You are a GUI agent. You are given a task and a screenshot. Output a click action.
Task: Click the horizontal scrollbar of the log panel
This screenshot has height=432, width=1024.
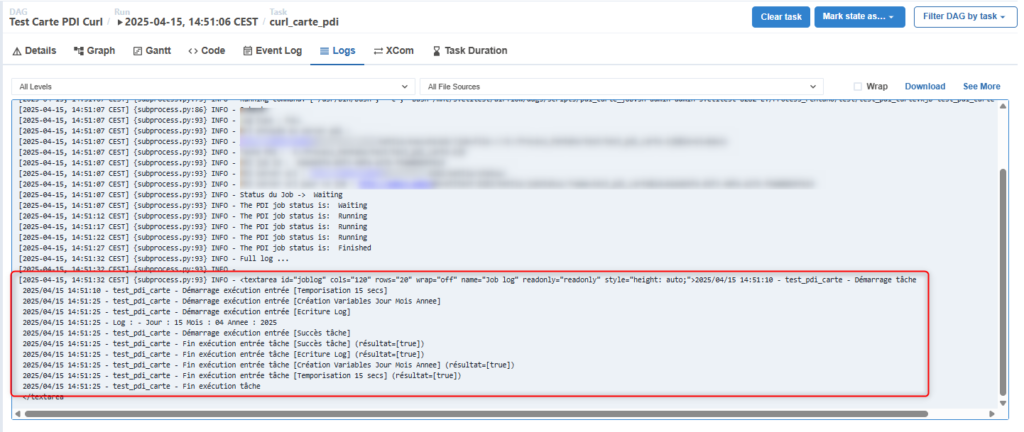click(x=477, y=414)
